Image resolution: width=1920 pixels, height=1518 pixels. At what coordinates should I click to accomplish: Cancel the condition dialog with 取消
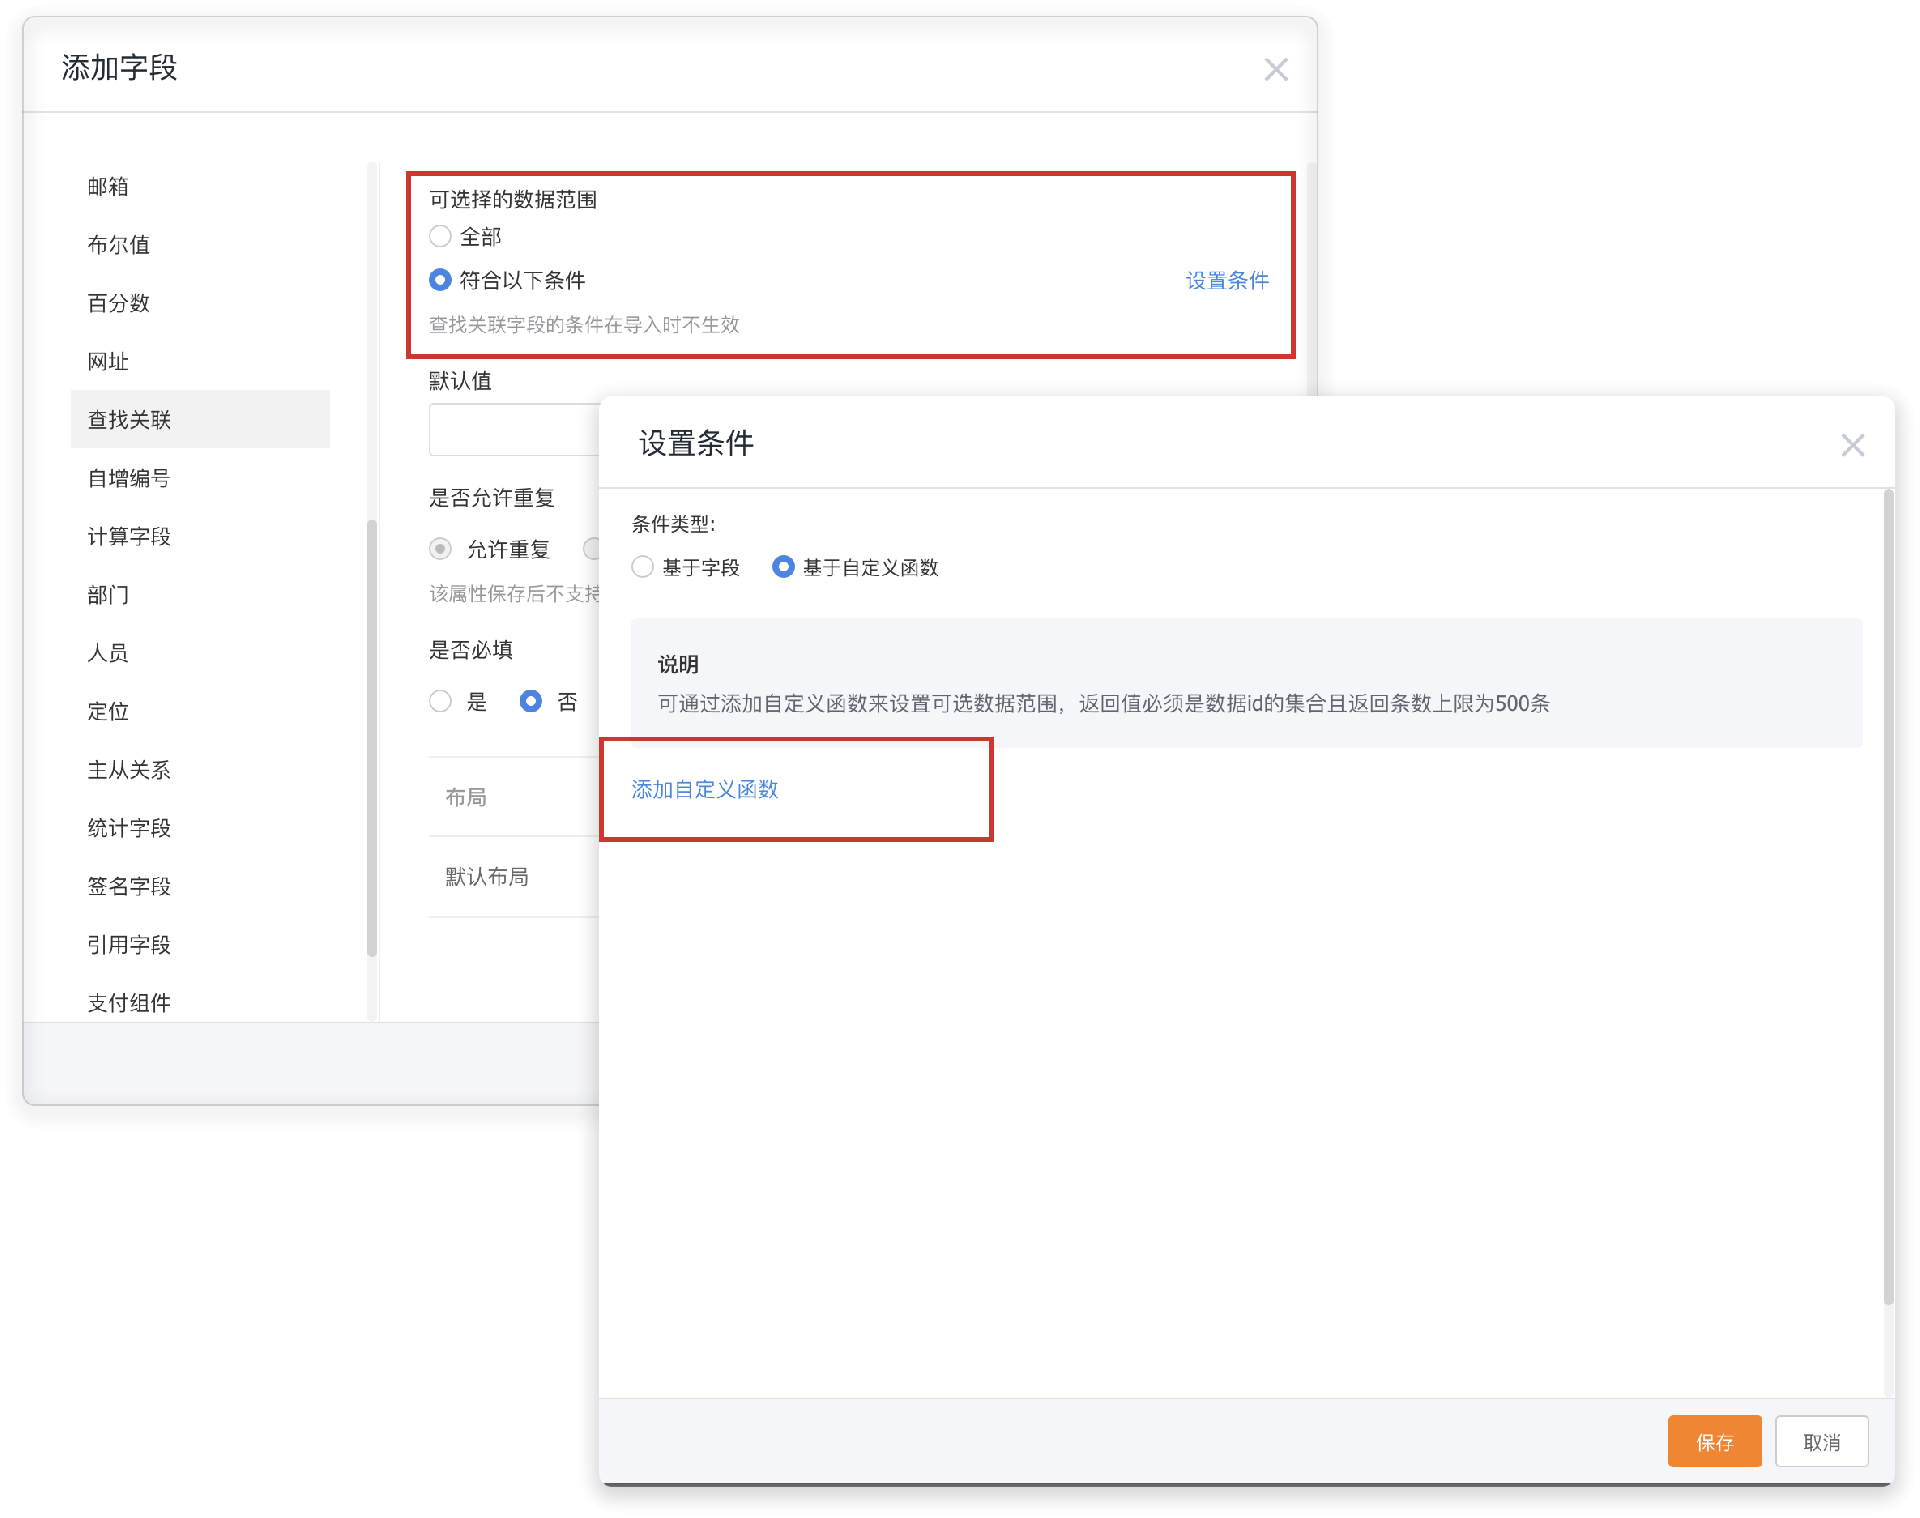click(x=1821, y=1441)
